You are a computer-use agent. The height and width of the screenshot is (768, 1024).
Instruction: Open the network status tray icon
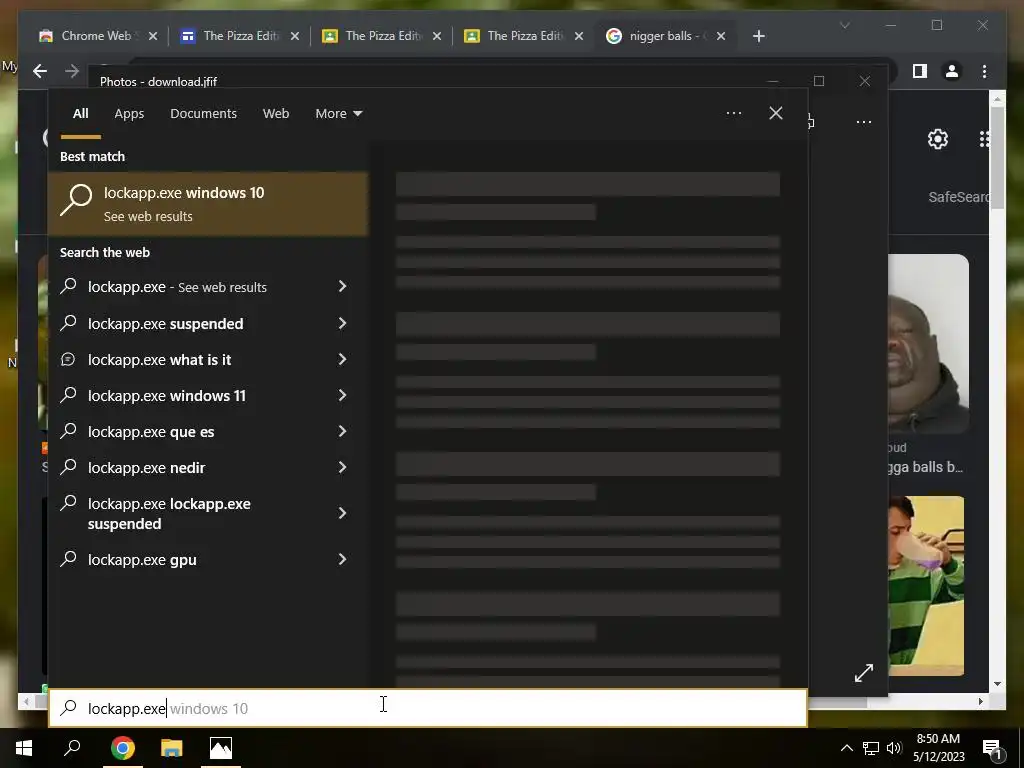click(871, 748)
